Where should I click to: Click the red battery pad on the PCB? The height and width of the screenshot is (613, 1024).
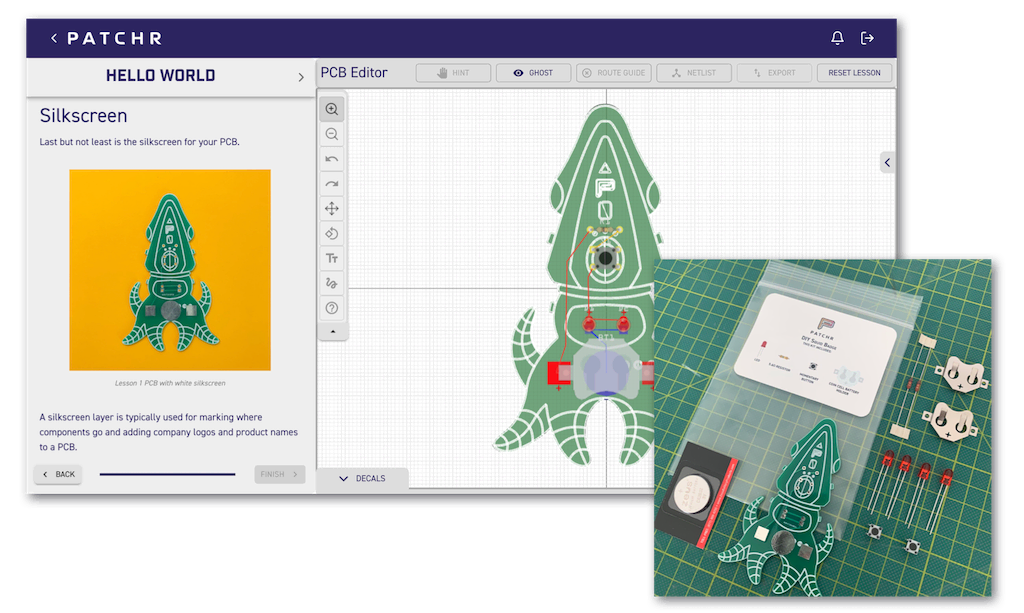[558, 373]
